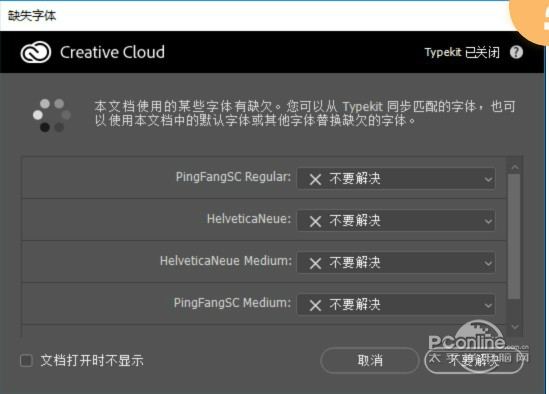This screenshot has width=549, height=394.
Task: Click the font list scrollbar thumb
Action: pos(514,237)
